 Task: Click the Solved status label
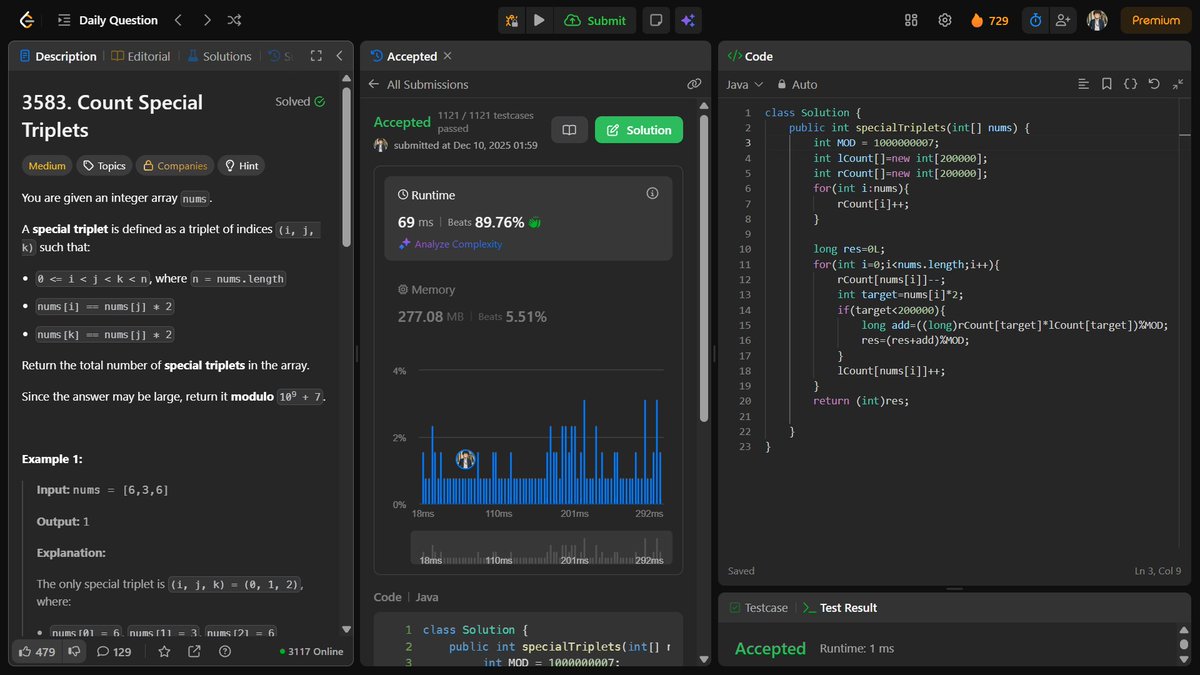[x=300, y=102]
